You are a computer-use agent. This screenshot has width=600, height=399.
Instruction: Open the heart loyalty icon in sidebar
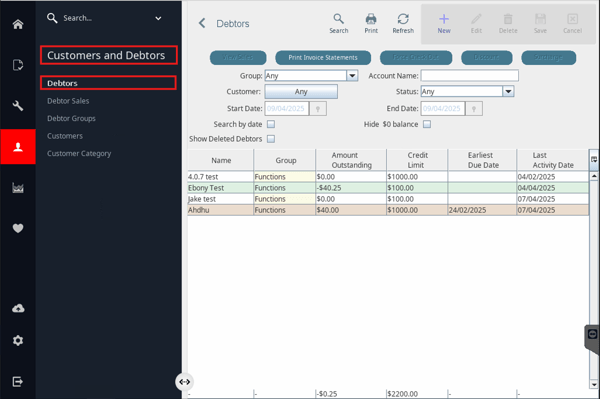click(18, 228)
